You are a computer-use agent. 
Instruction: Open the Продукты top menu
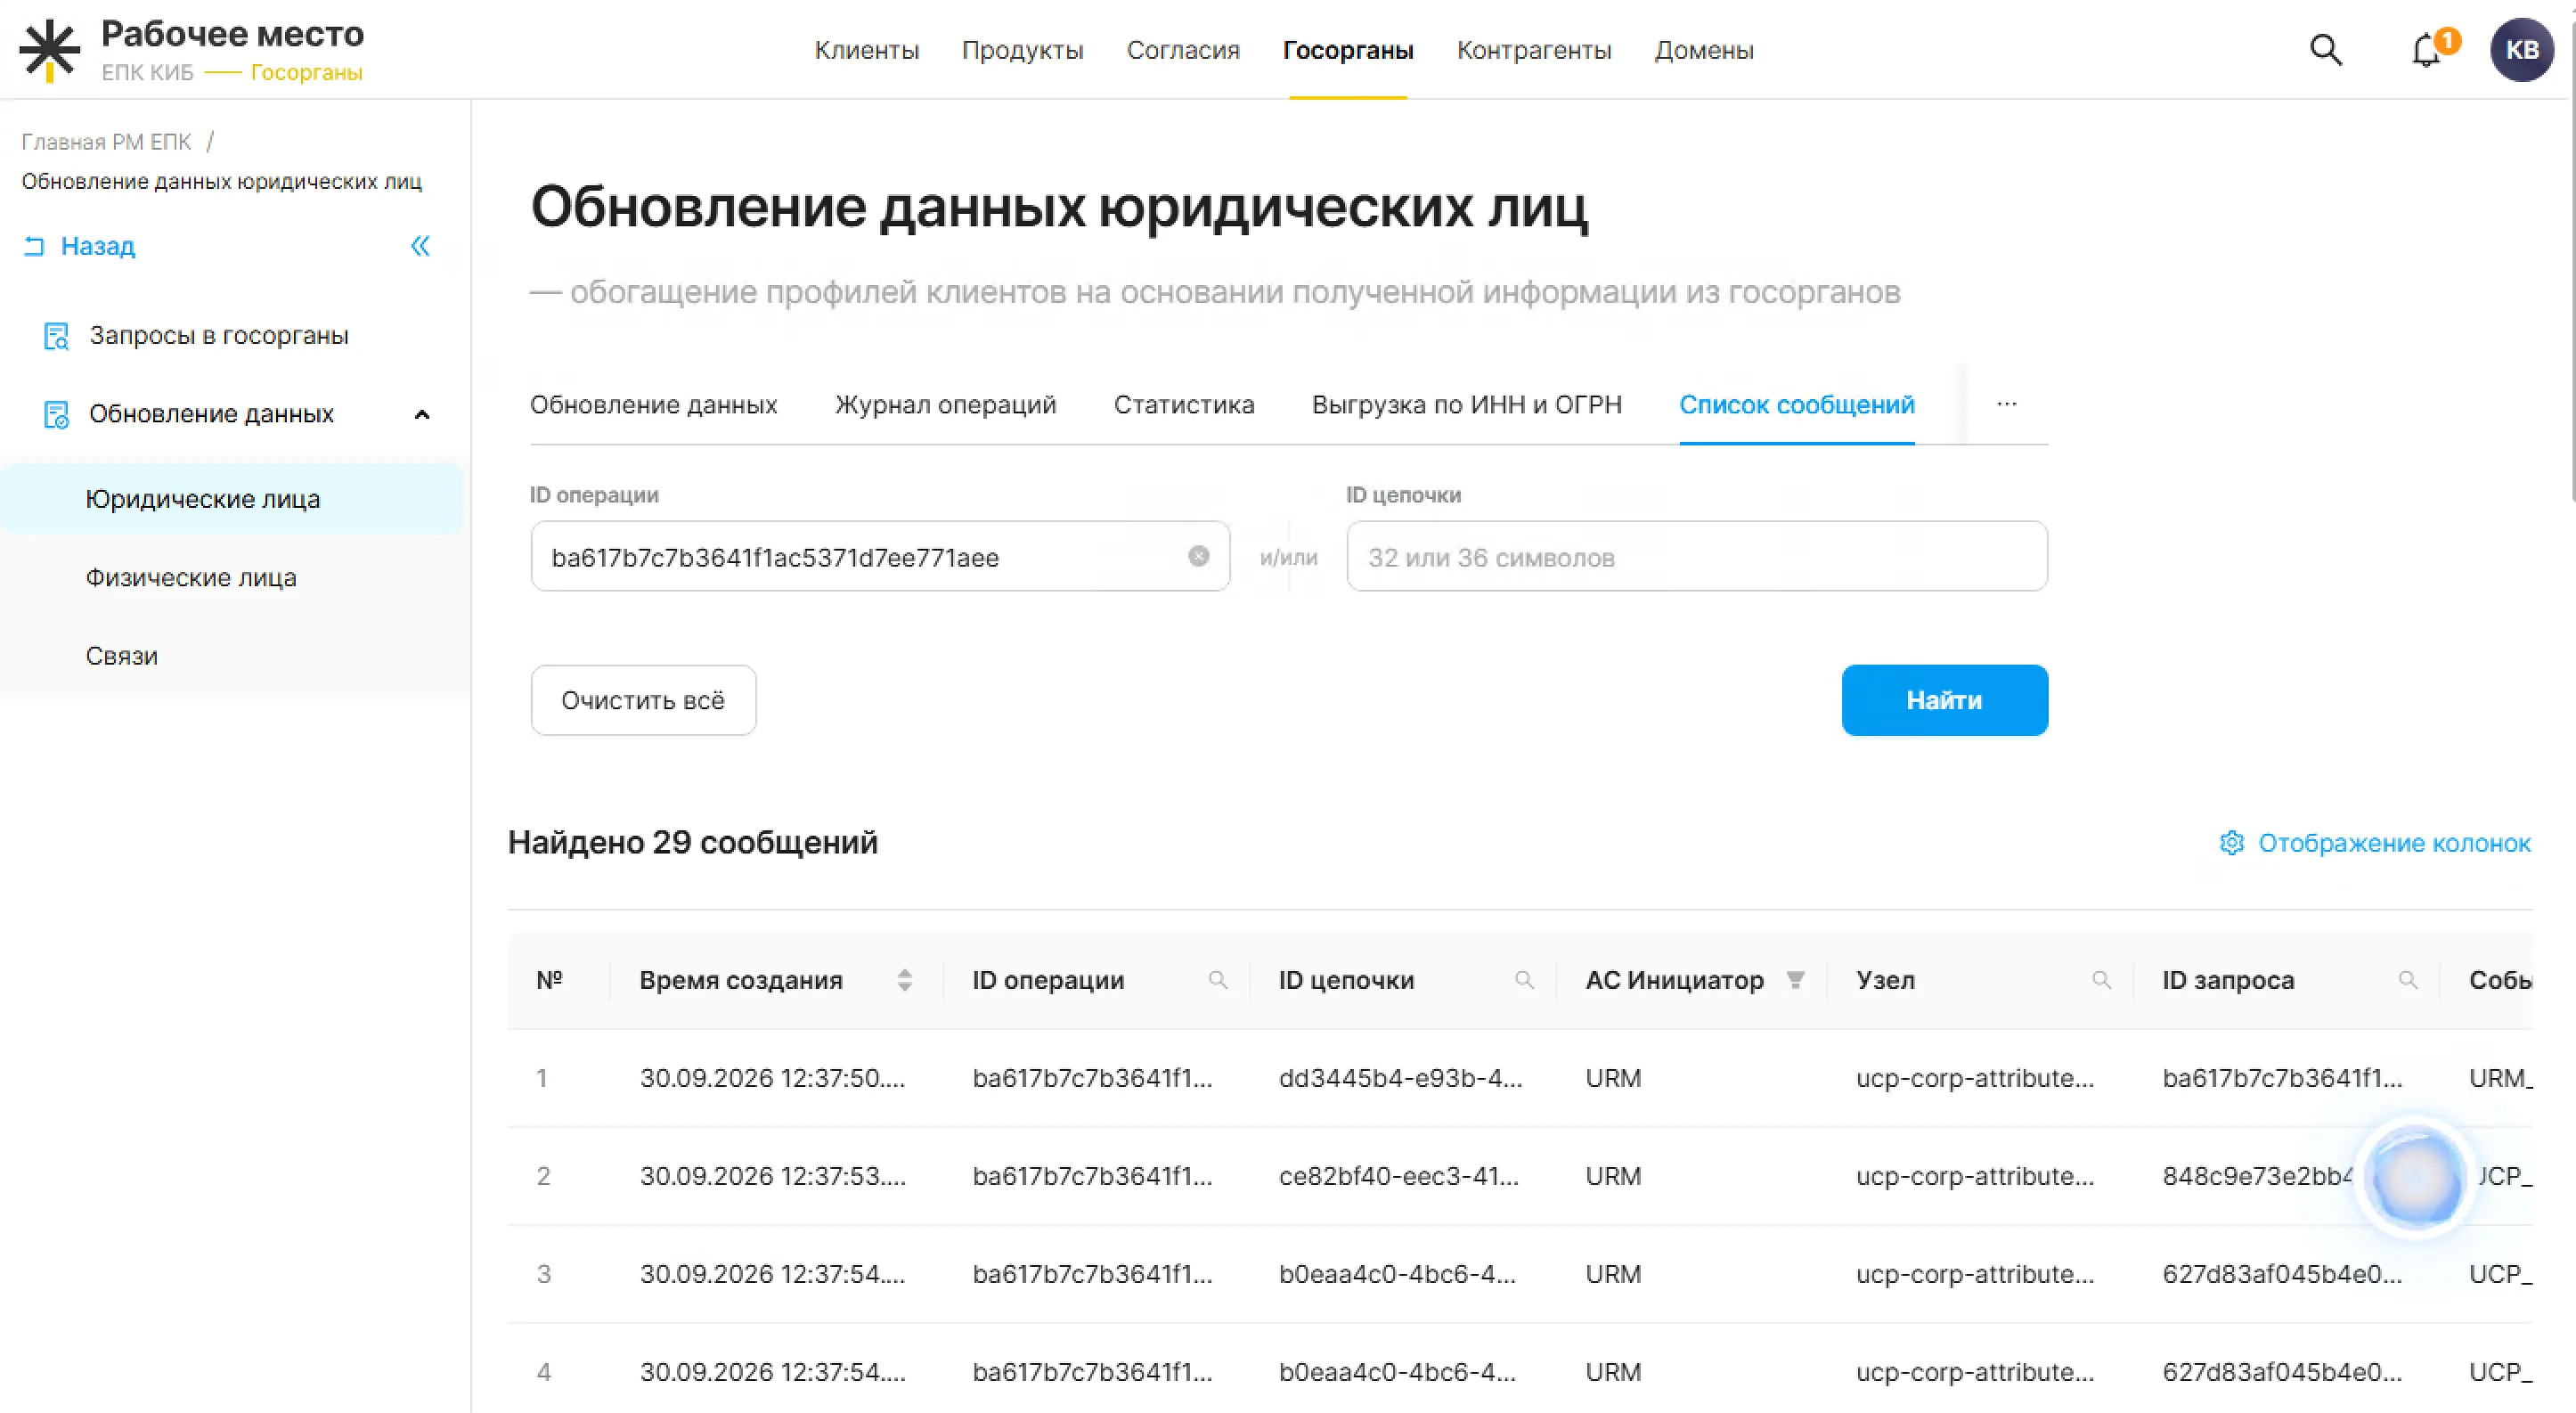point(1023,50)
